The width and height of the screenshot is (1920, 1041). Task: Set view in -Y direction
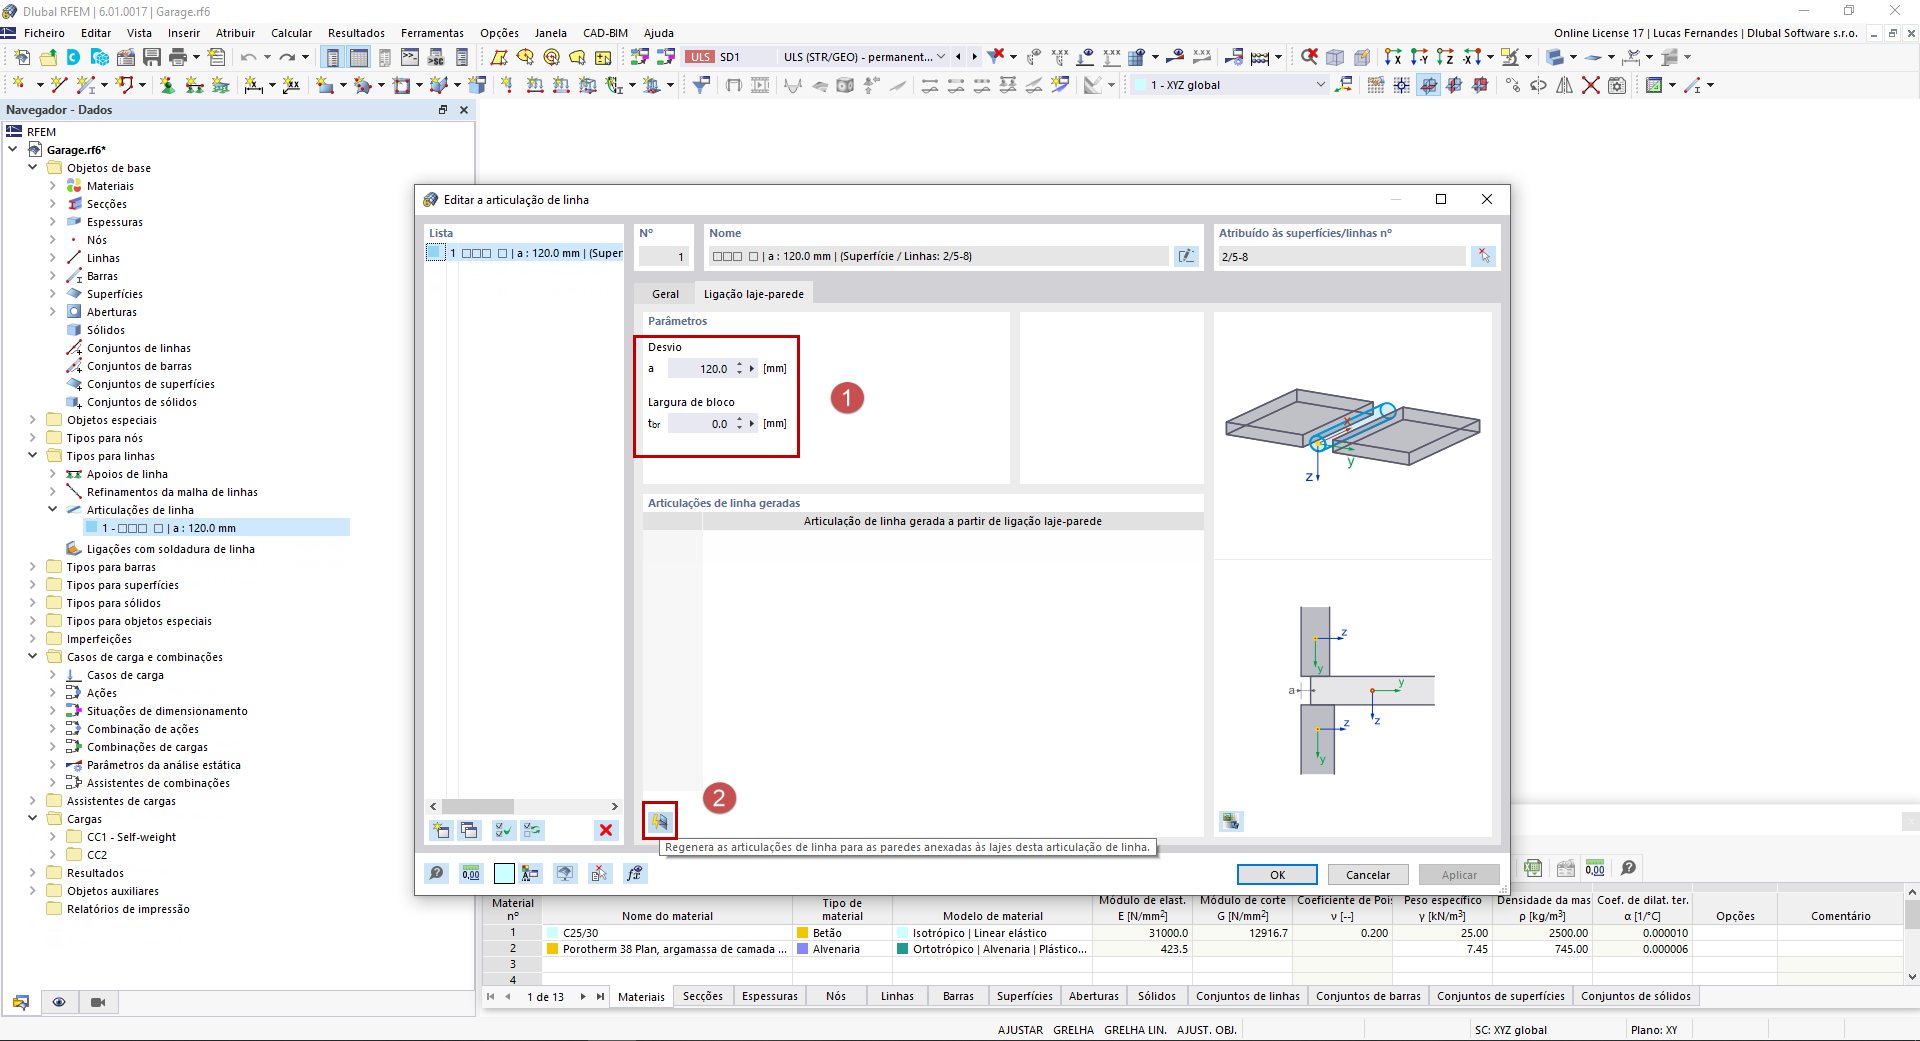click(x=1419, y=57)
